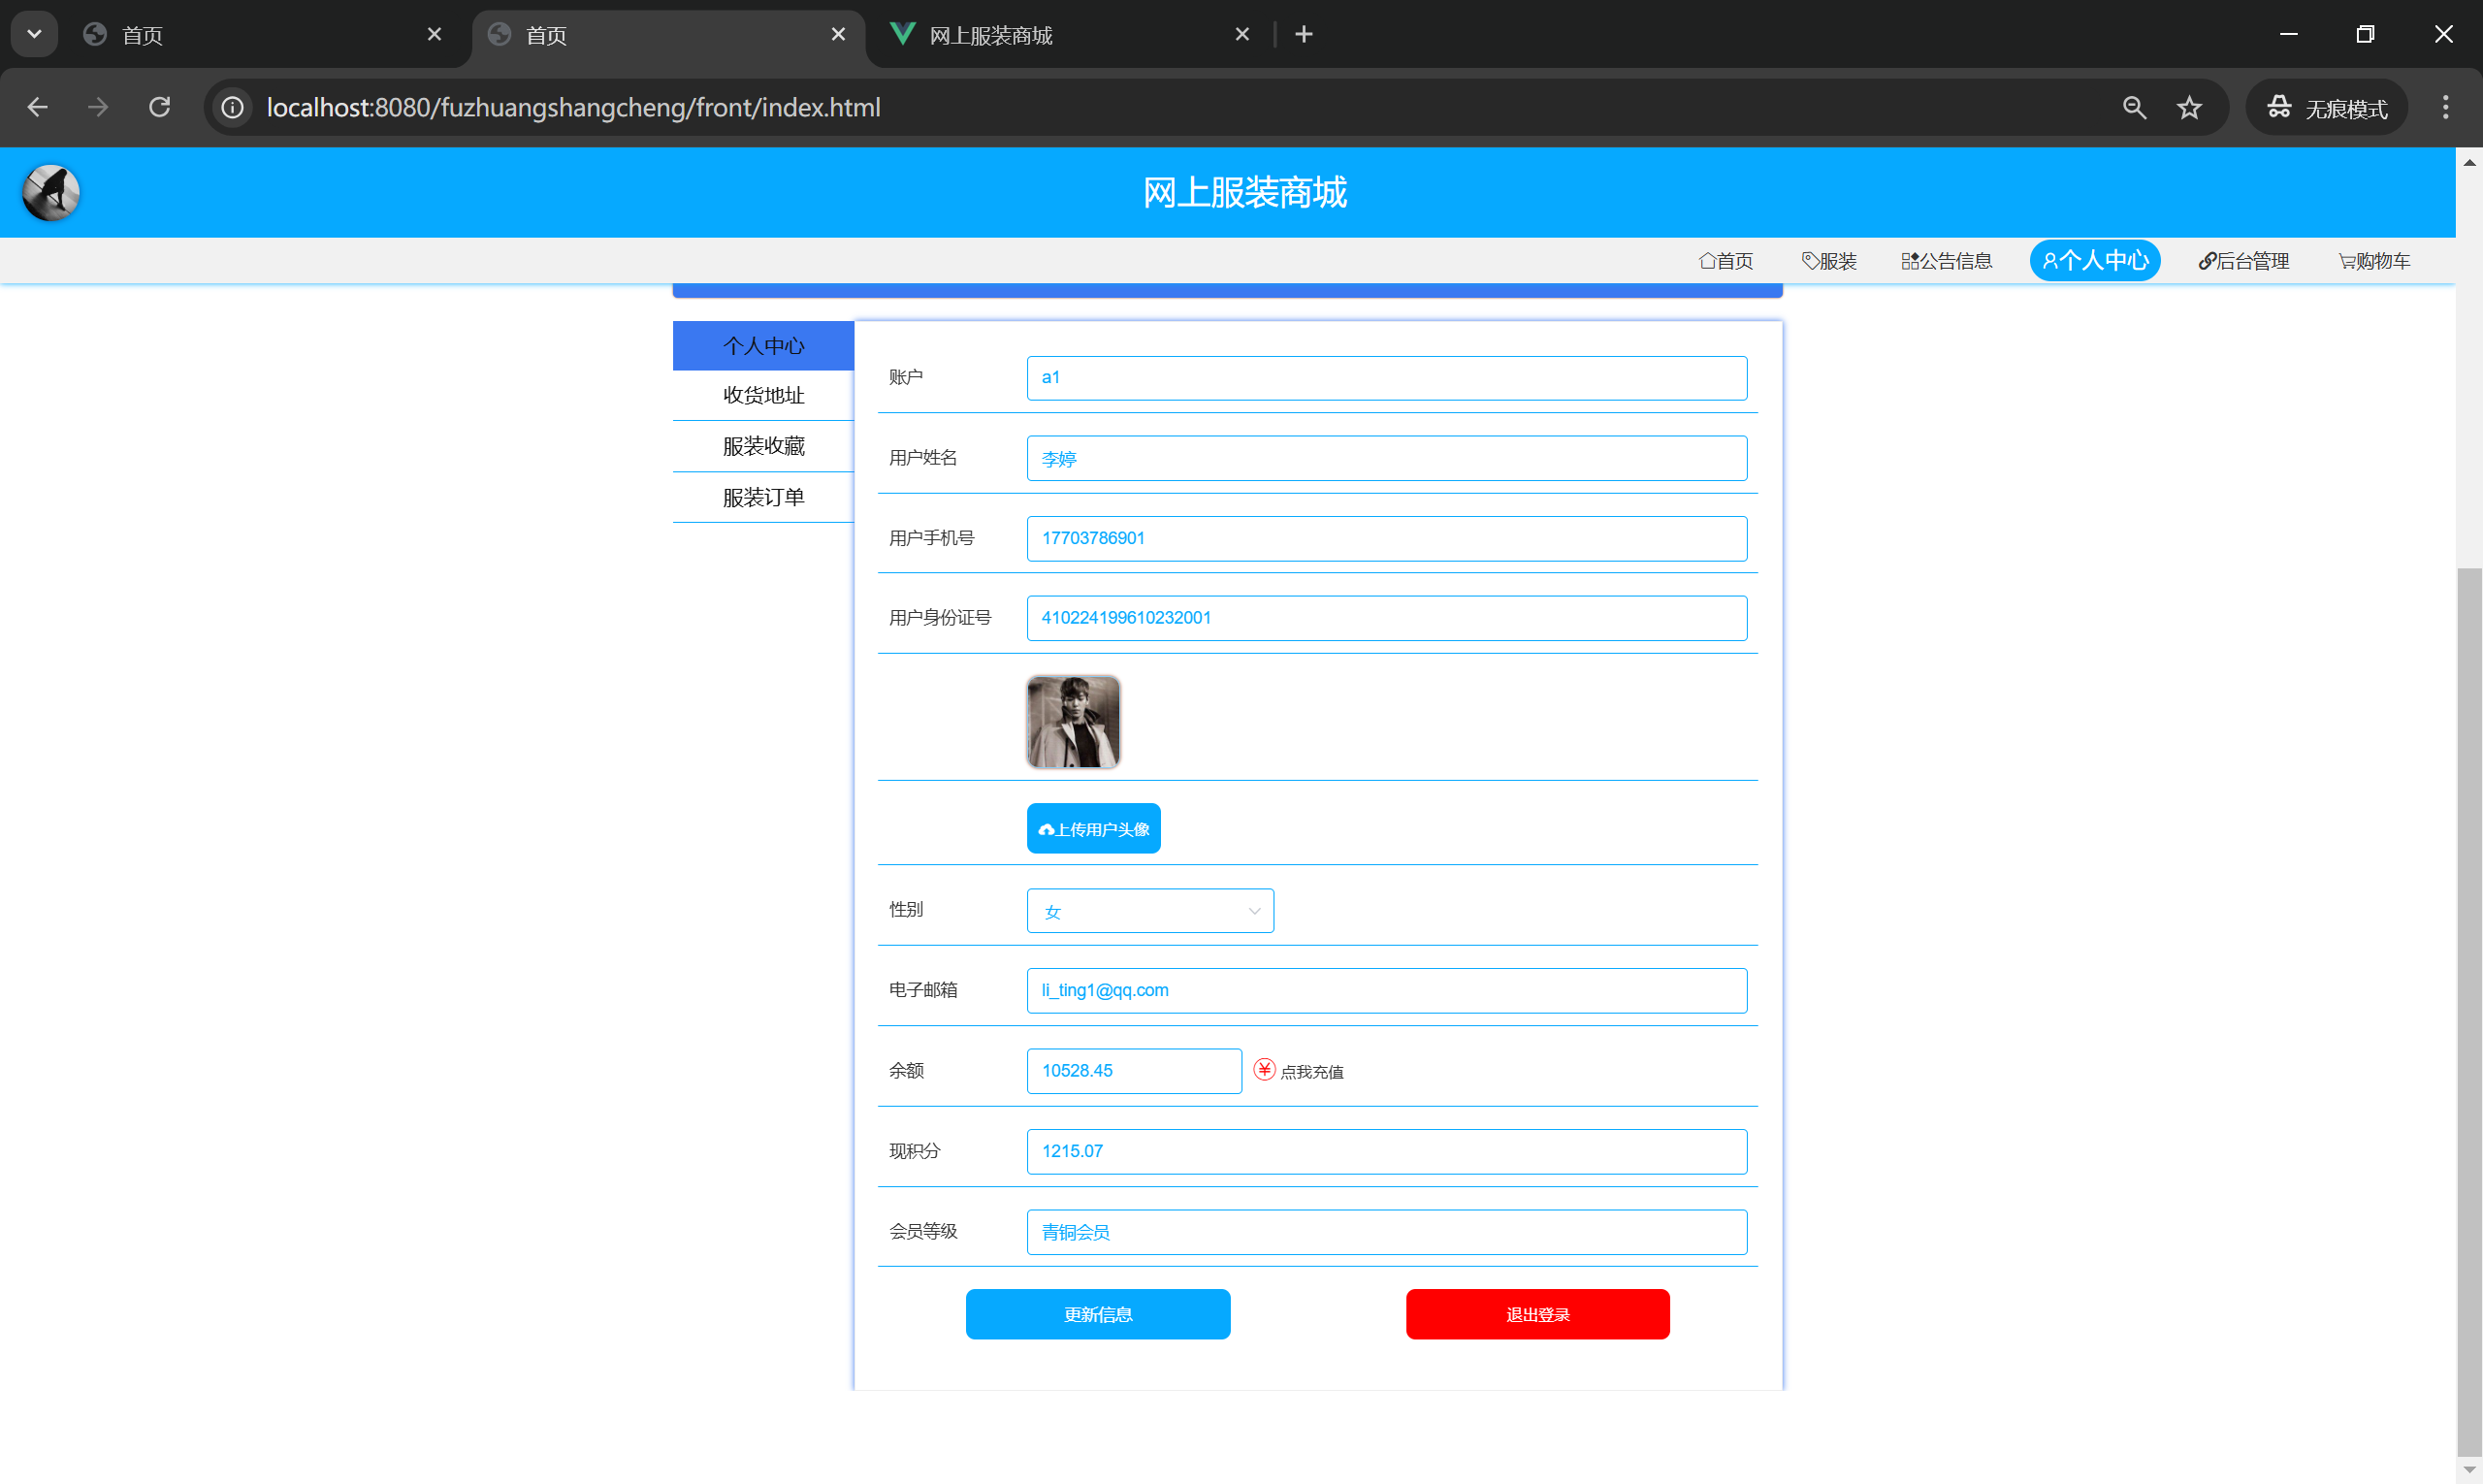Close the first 首页 tab
Viewport: 2483px width, 1484px height.
[x=434, y=34]
